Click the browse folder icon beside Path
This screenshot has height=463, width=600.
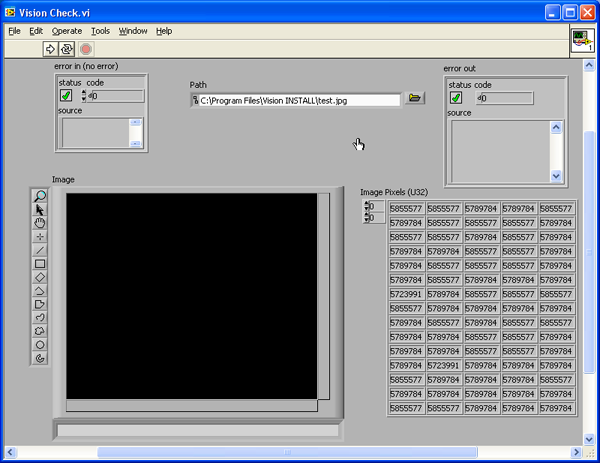pos(415,98)
